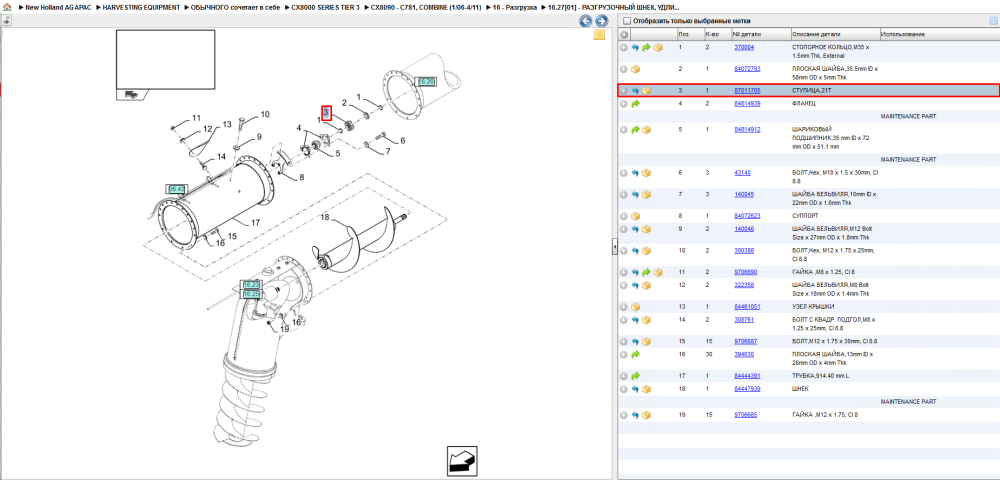Expand ФЛАНЕЦ row with plus icon

coord(624,103)
